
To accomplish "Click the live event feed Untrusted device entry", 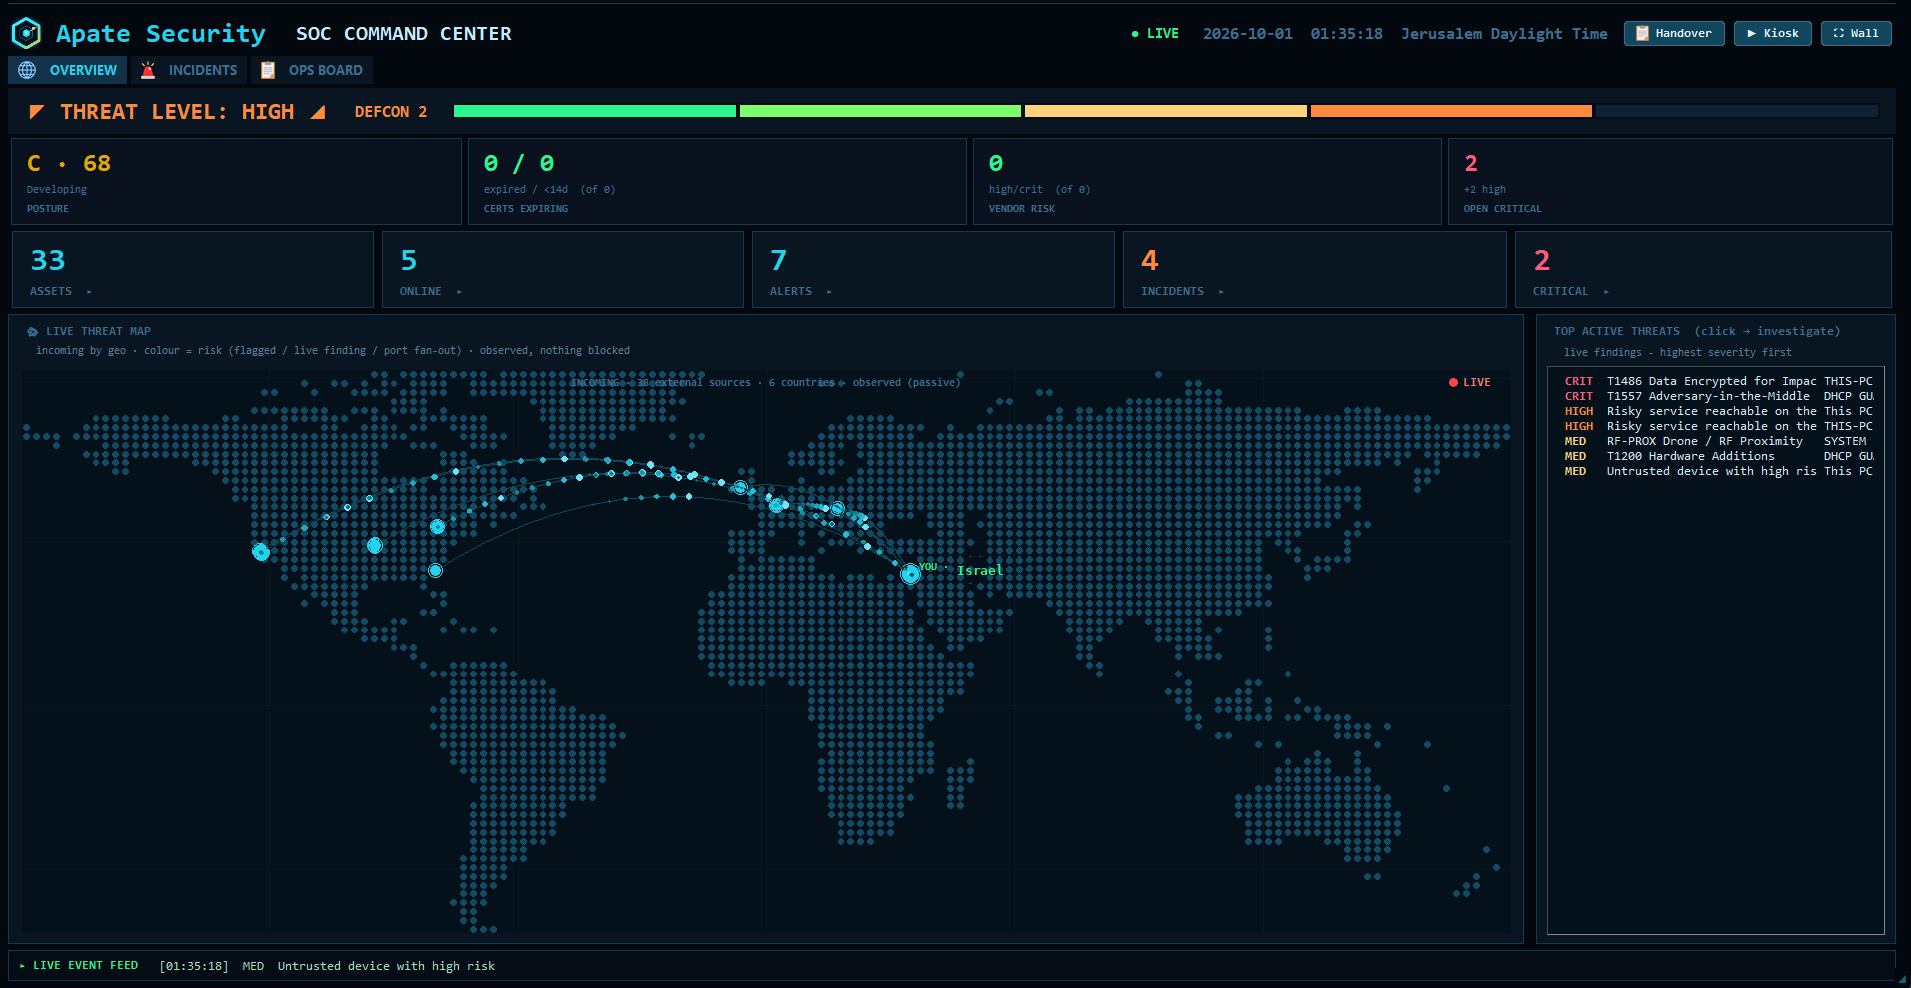I will [x=327, y=966].
